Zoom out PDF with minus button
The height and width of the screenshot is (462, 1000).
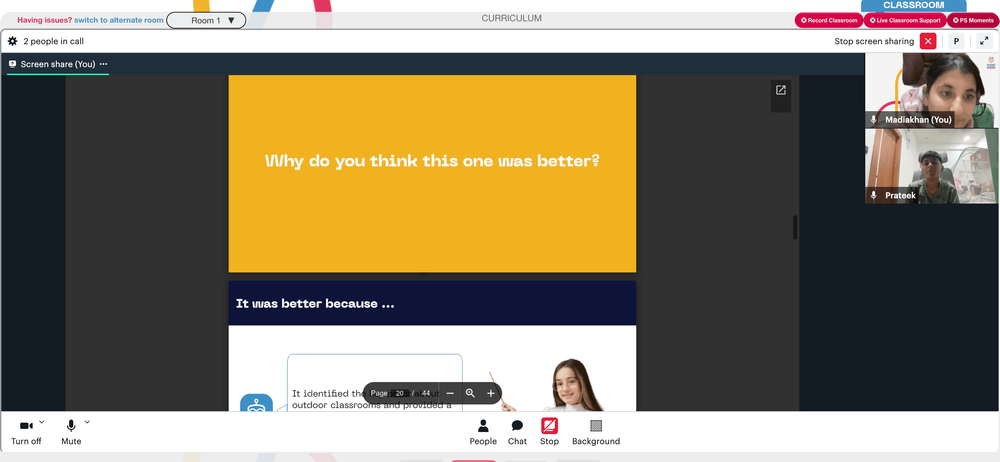[x=450, y=393]
